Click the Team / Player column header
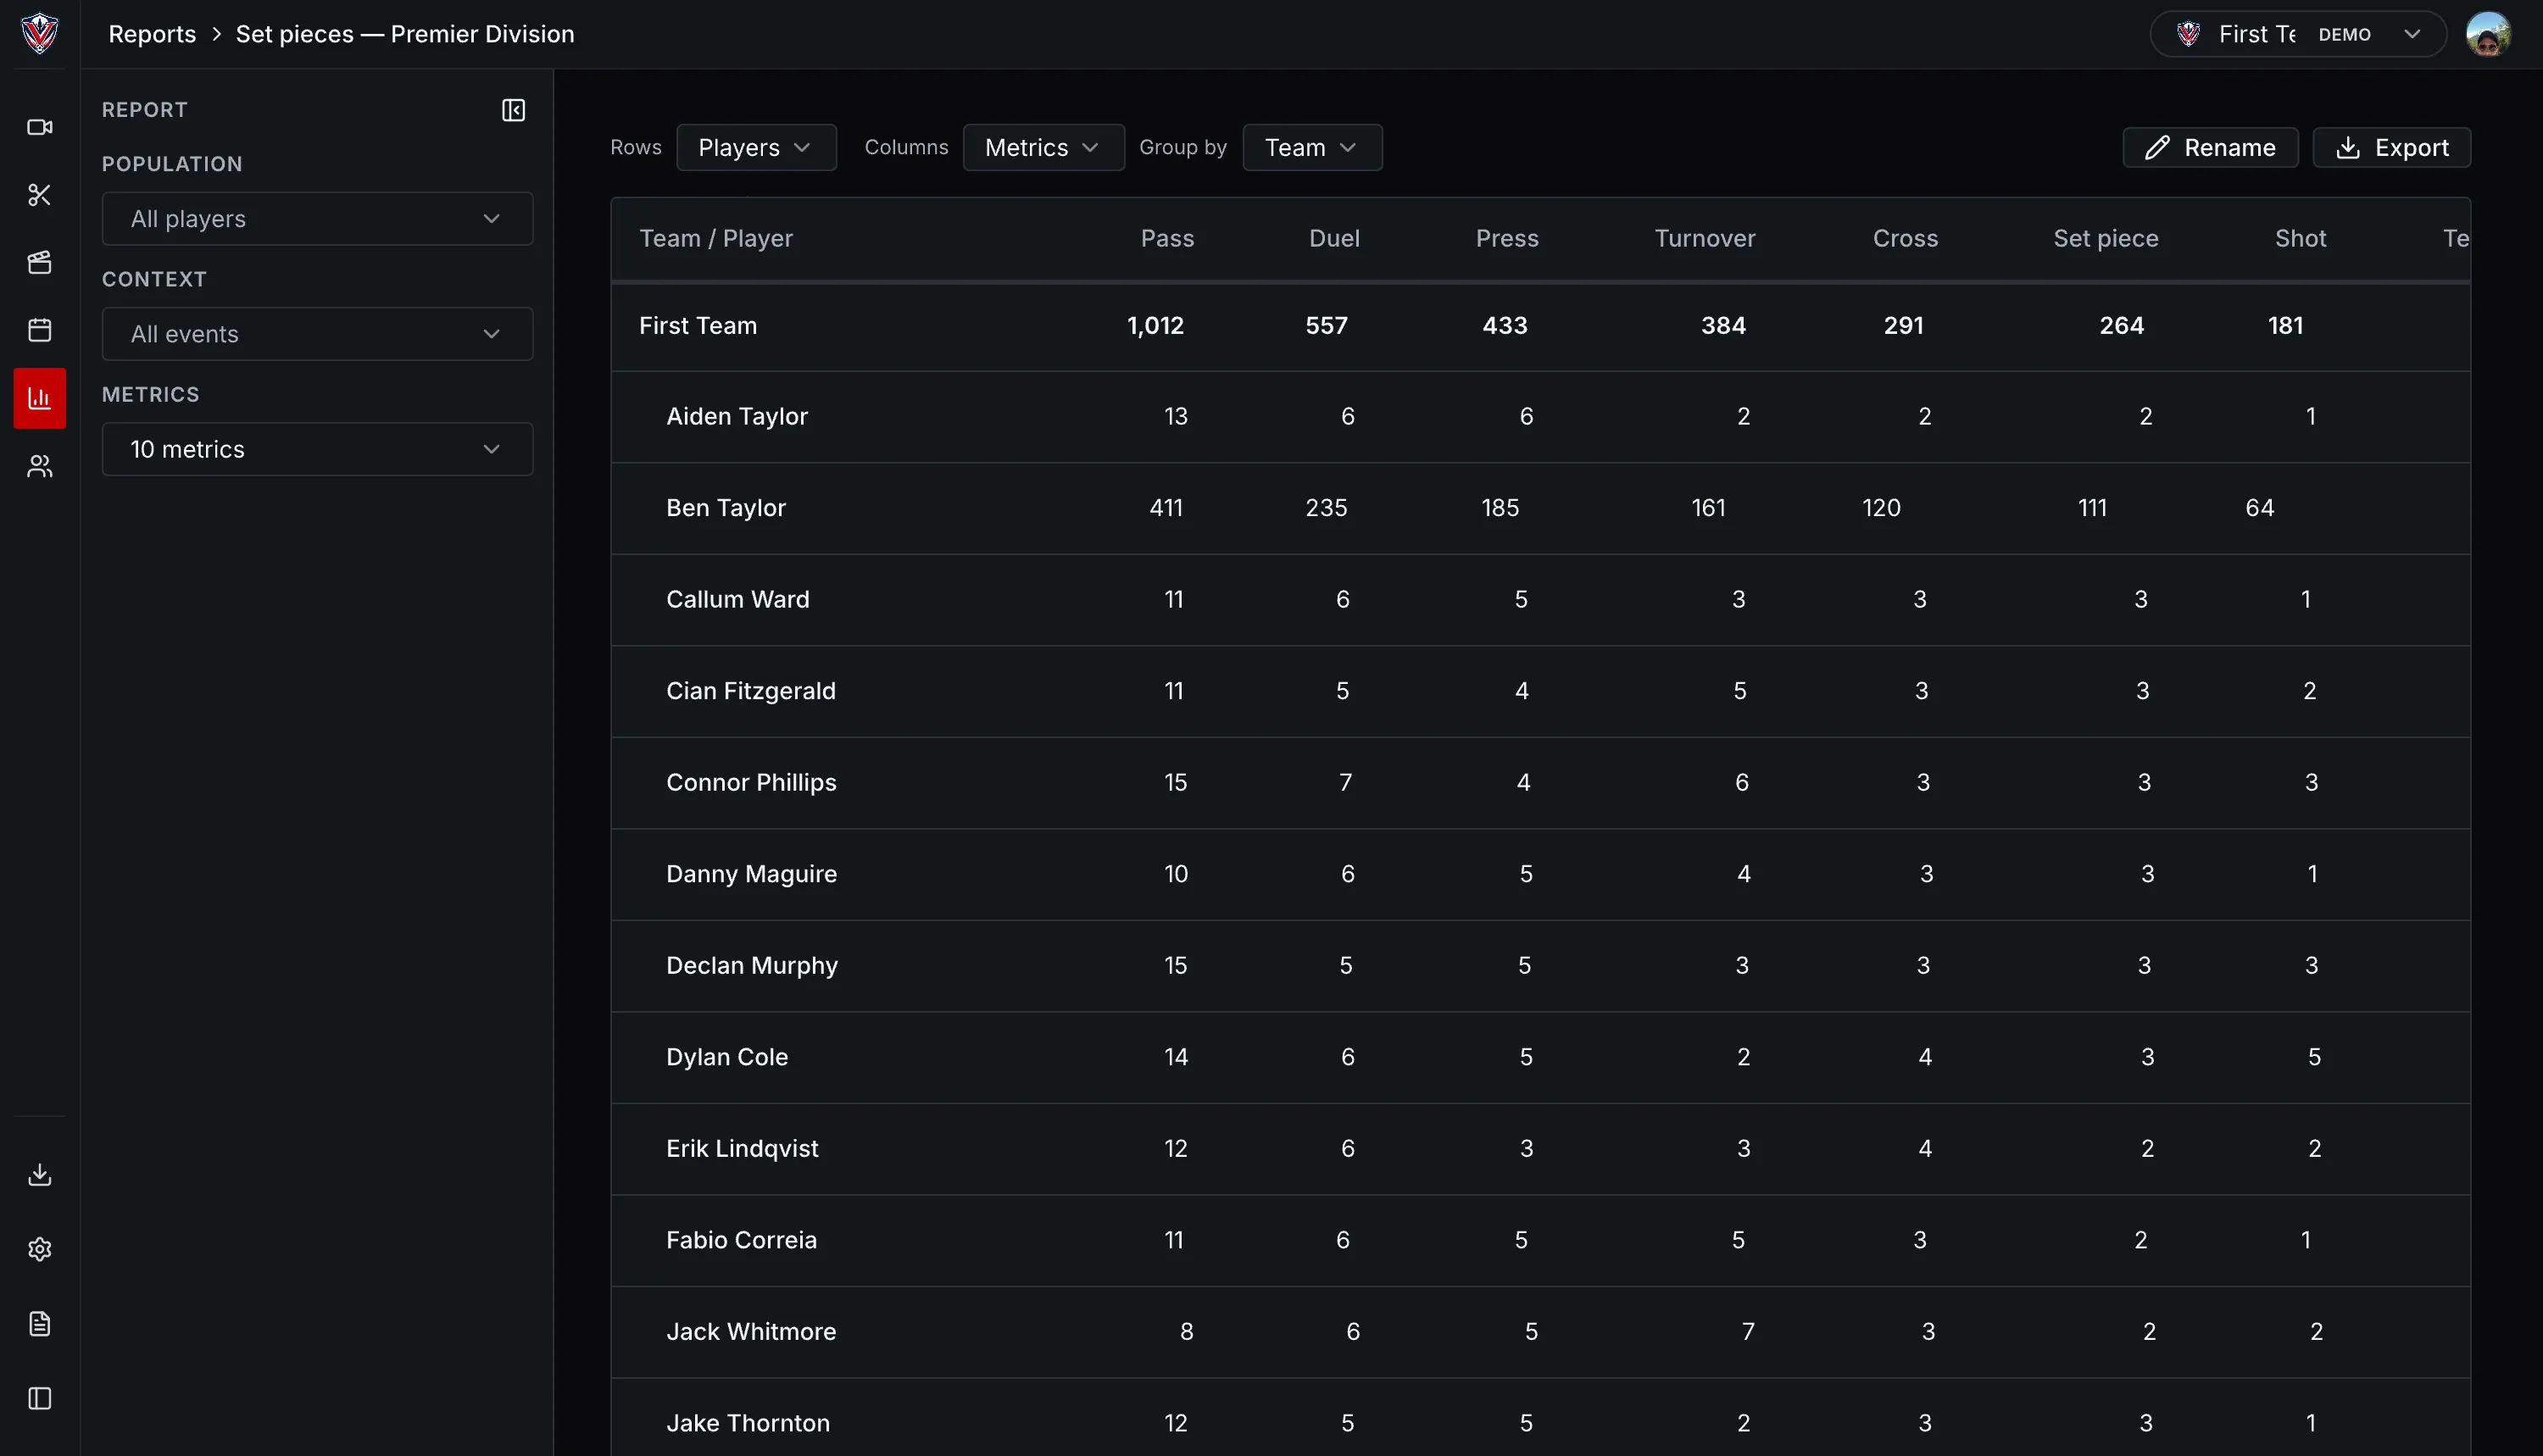The width and height of the screenshot is (2543, 1456). [x=716, y=238]
